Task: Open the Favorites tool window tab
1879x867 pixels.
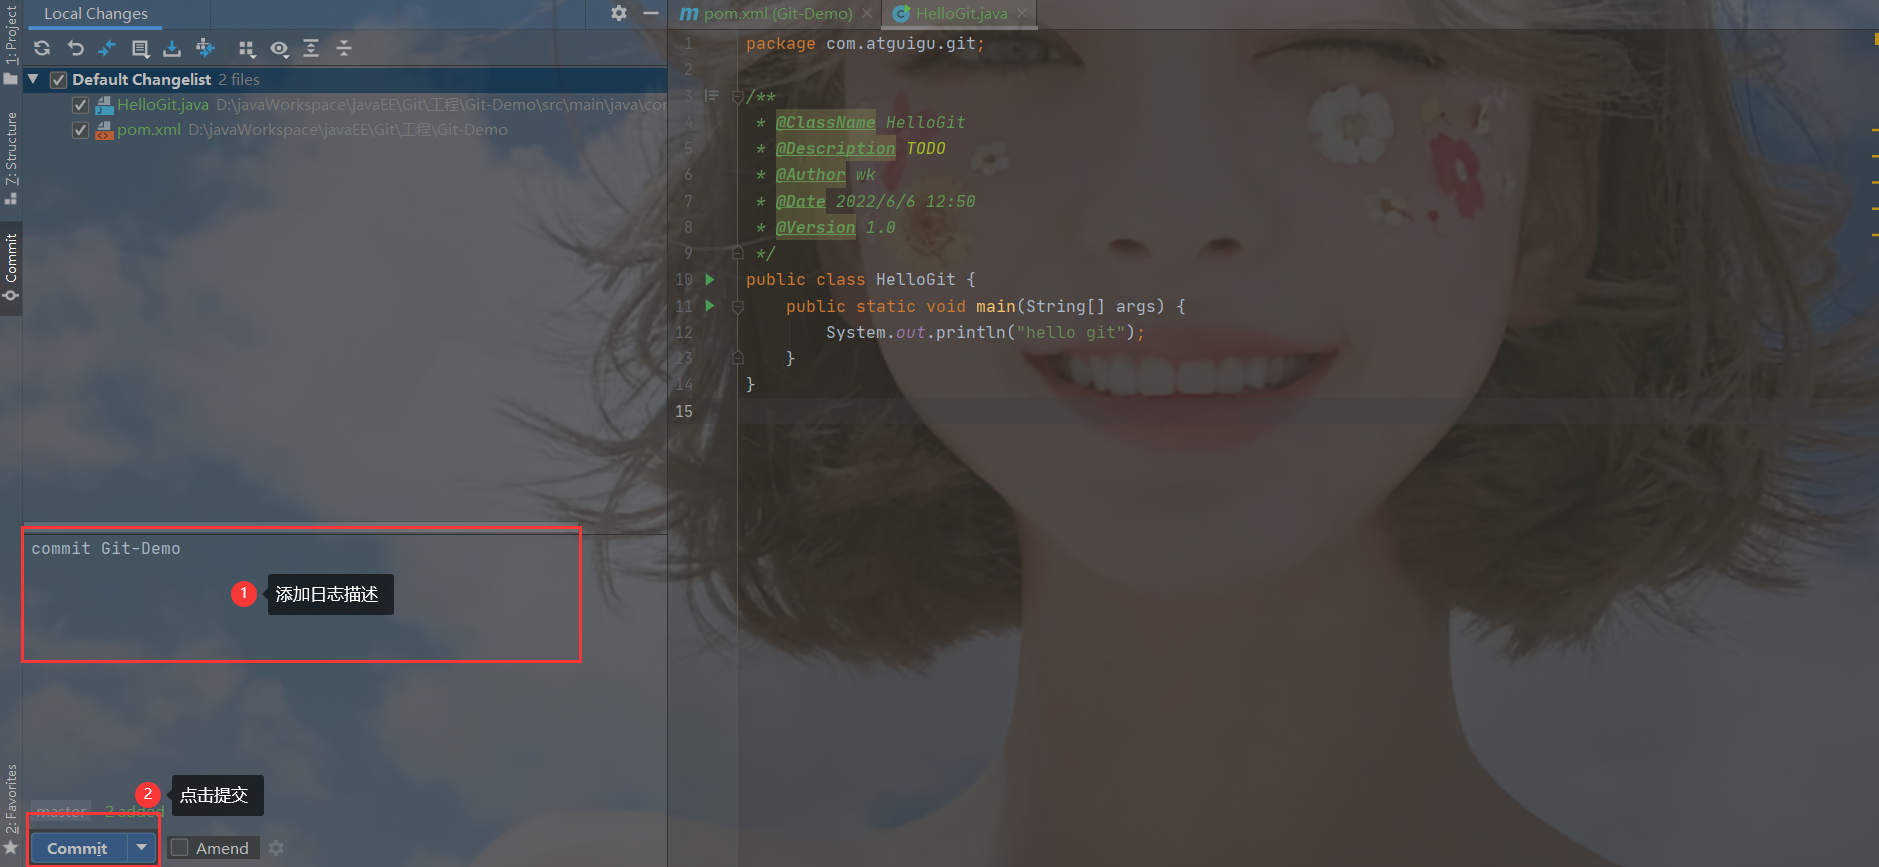Action: [x=11, y=808]
